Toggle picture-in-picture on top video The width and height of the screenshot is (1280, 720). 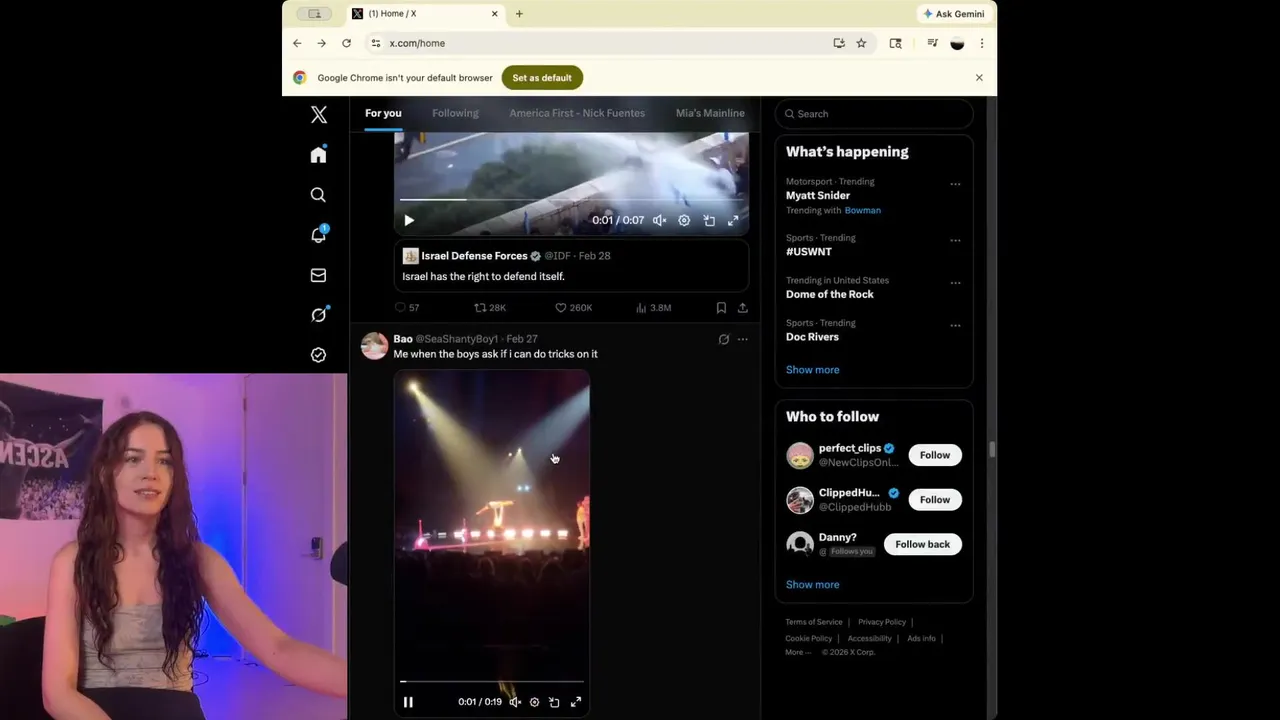[x=709, y=220]
